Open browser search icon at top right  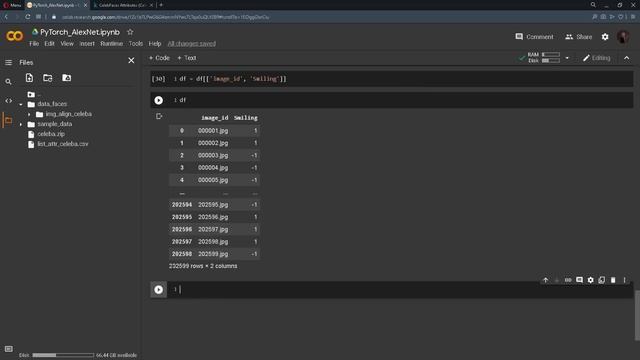click(593, 5)
